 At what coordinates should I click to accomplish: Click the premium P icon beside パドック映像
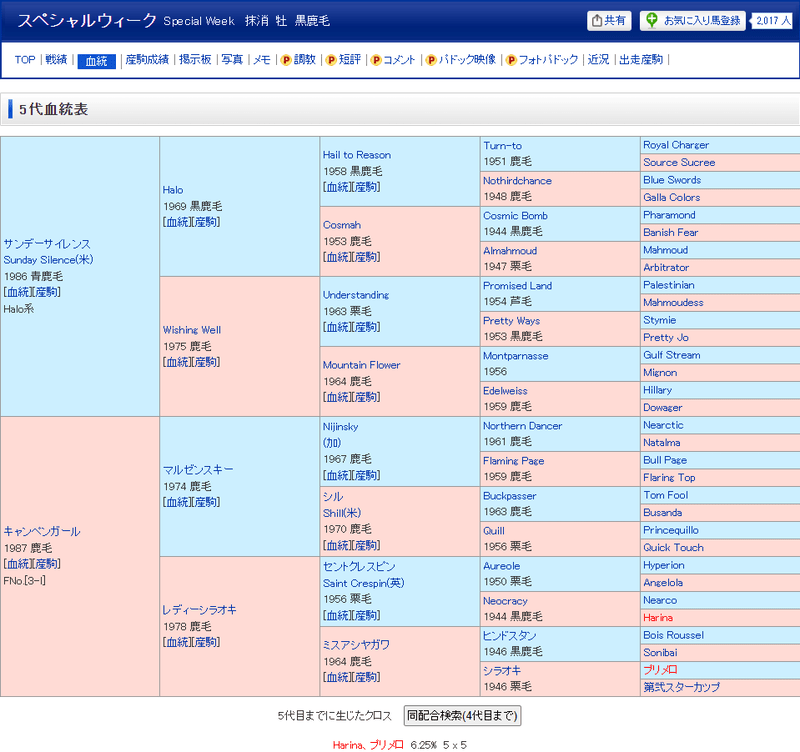(x=431, y=60)
